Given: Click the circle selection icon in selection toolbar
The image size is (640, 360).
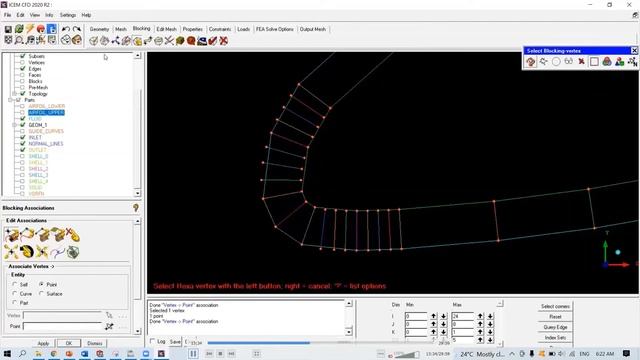Looking at the screenshot, I should [x=556, y=62].
